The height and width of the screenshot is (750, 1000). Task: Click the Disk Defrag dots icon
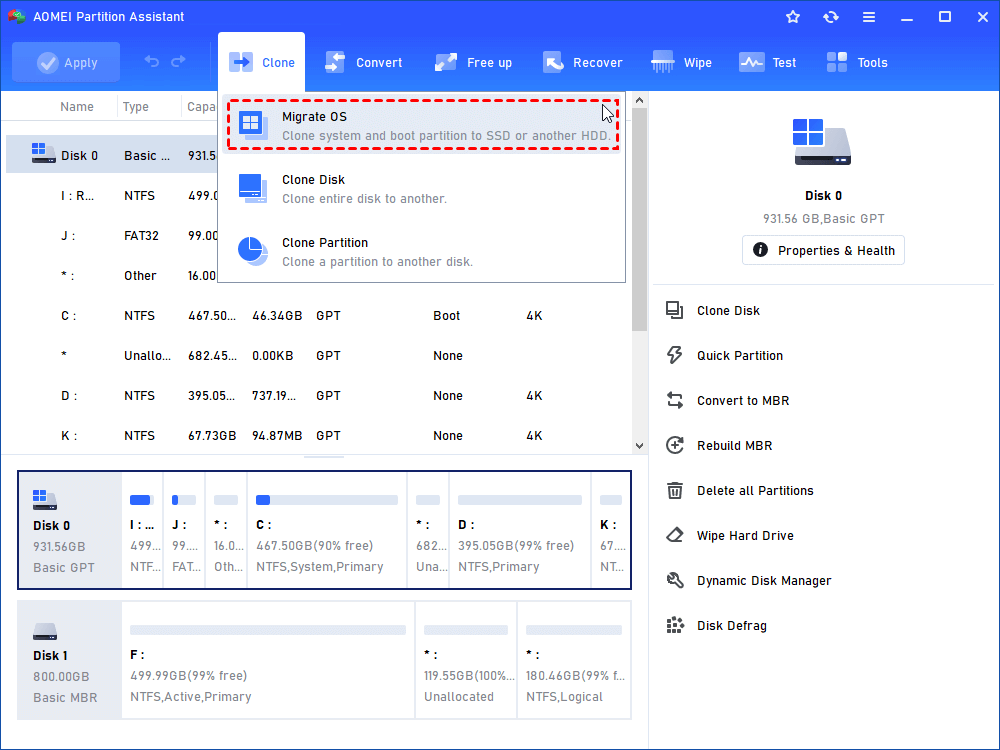[x=675, y=625]
